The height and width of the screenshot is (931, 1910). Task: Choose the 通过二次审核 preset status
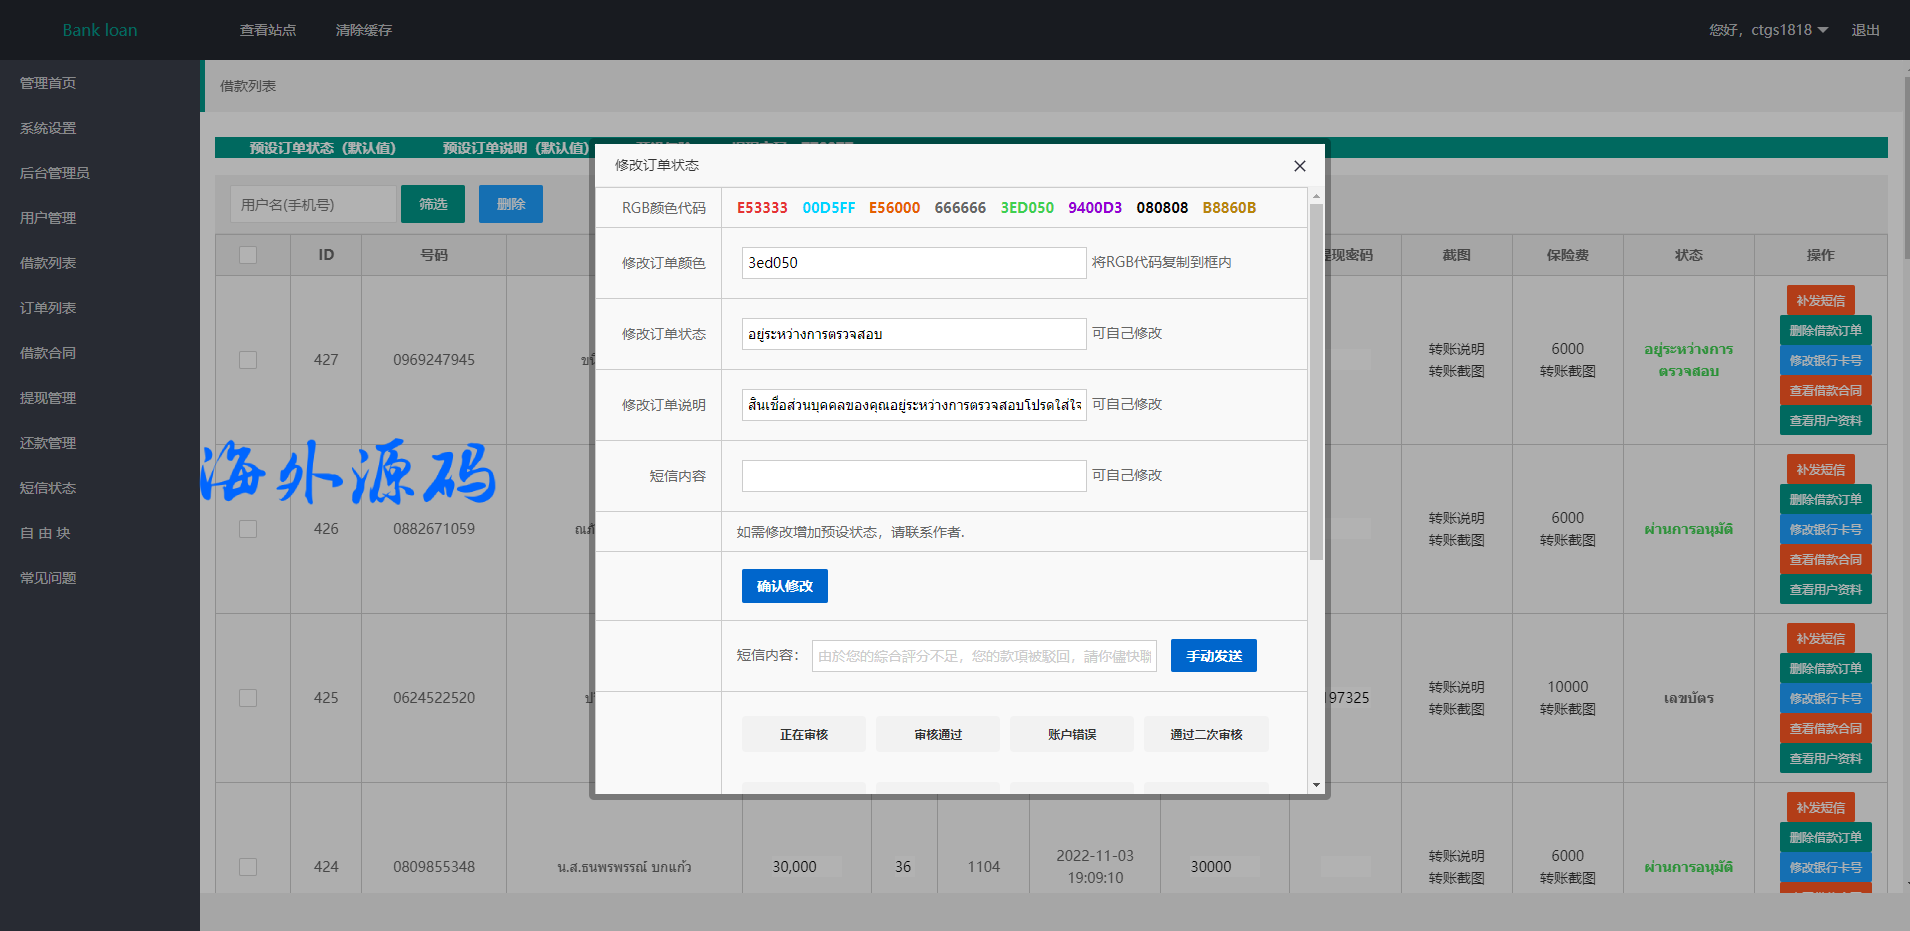coord(1206,735)
